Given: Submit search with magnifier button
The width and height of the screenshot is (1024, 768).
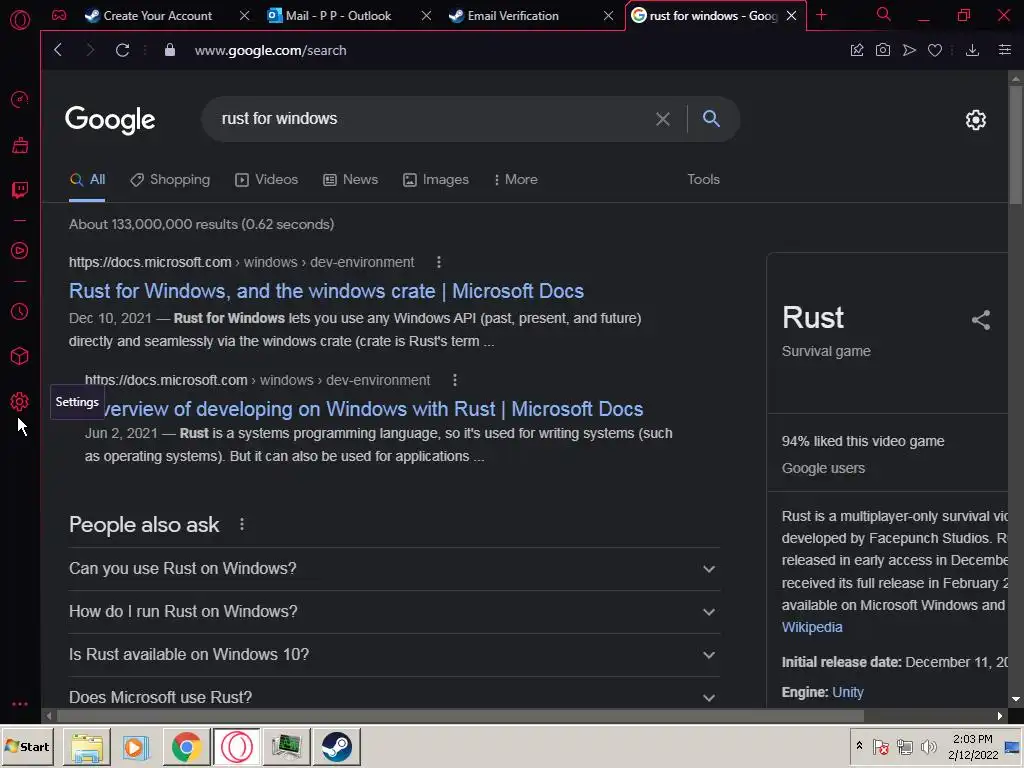Looking at the screenshot, I should [711, 119].
